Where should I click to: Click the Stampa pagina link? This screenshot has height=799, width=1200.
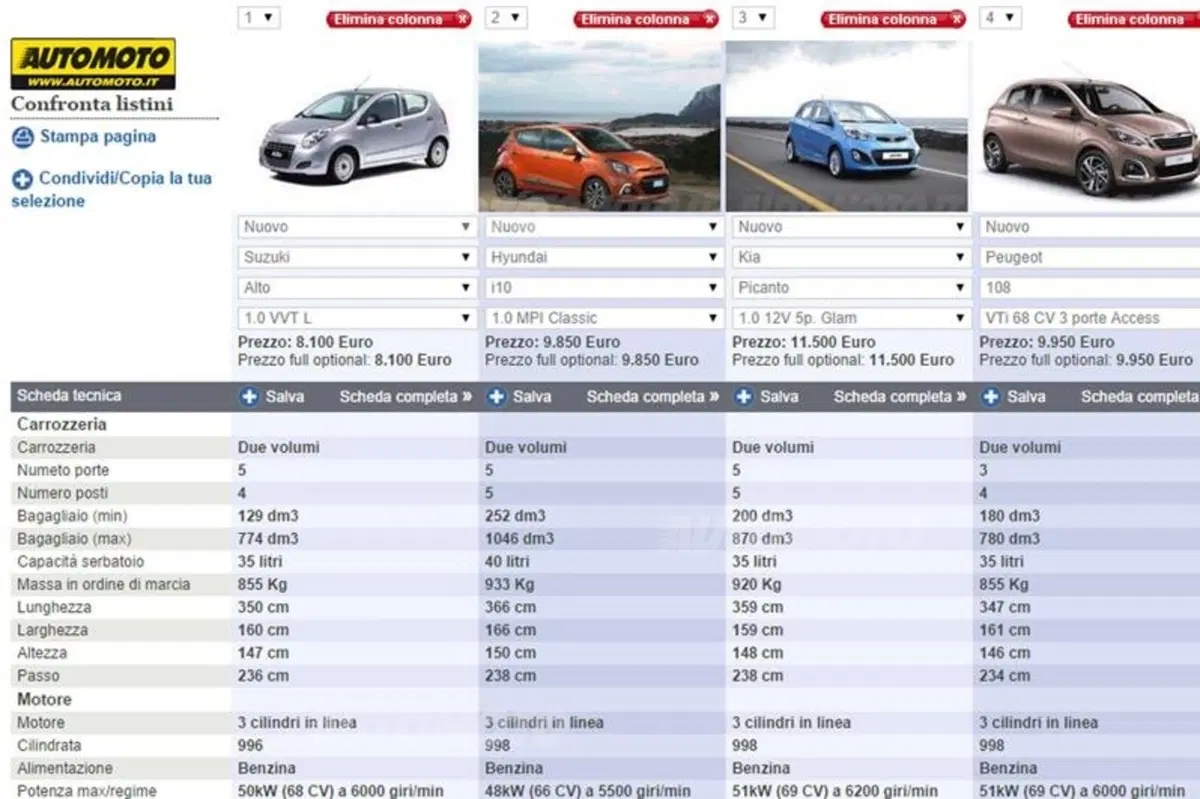click(98, 137)
